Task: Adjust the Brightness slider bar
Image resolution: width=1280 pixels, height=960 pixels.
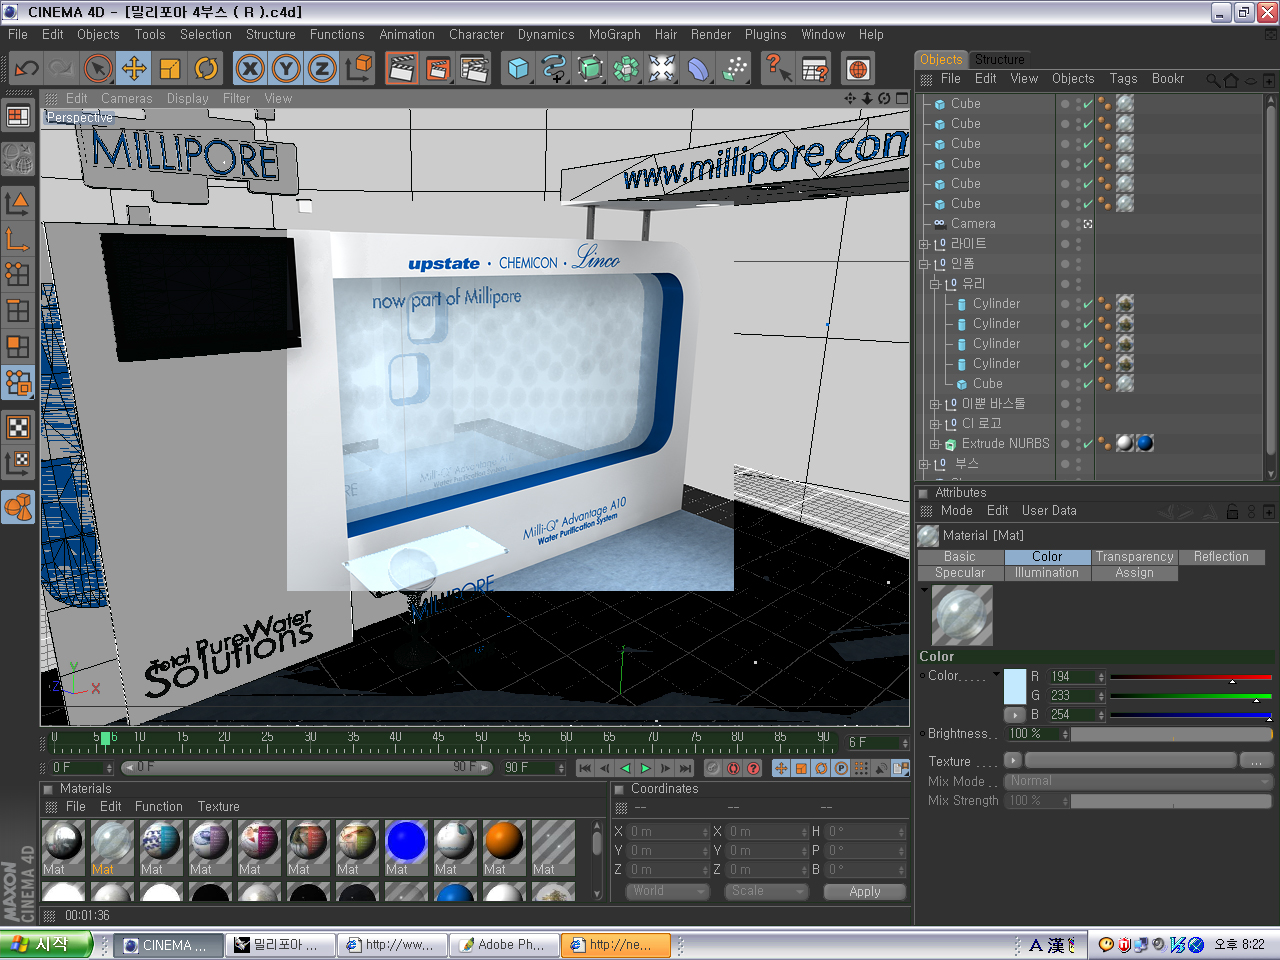Action: (1172, 734)
